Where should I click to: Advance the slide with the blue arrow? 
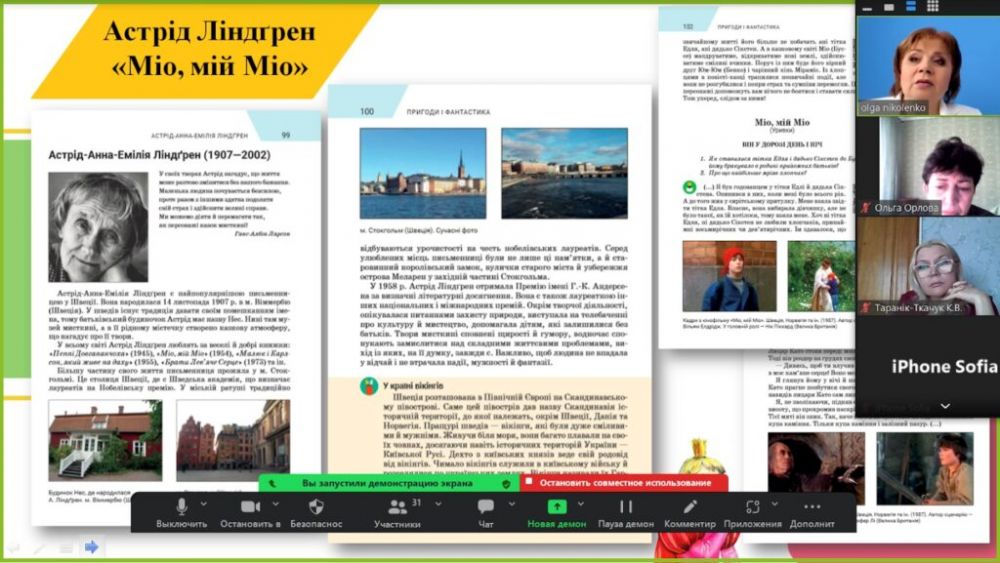[91, 546]
